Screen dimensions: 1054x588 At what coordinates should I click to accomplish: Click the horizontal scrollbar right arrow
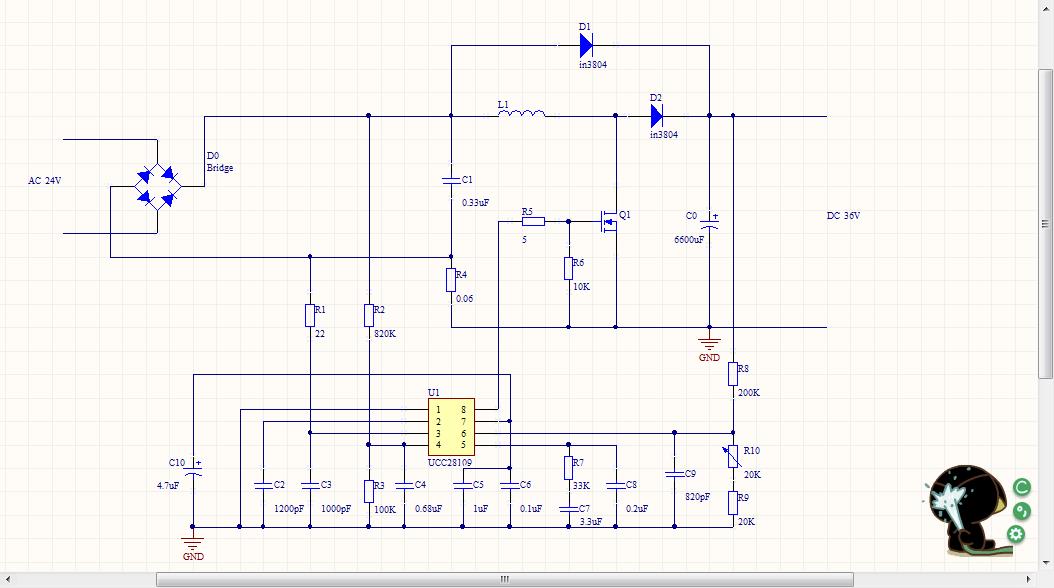(1028, 579)
